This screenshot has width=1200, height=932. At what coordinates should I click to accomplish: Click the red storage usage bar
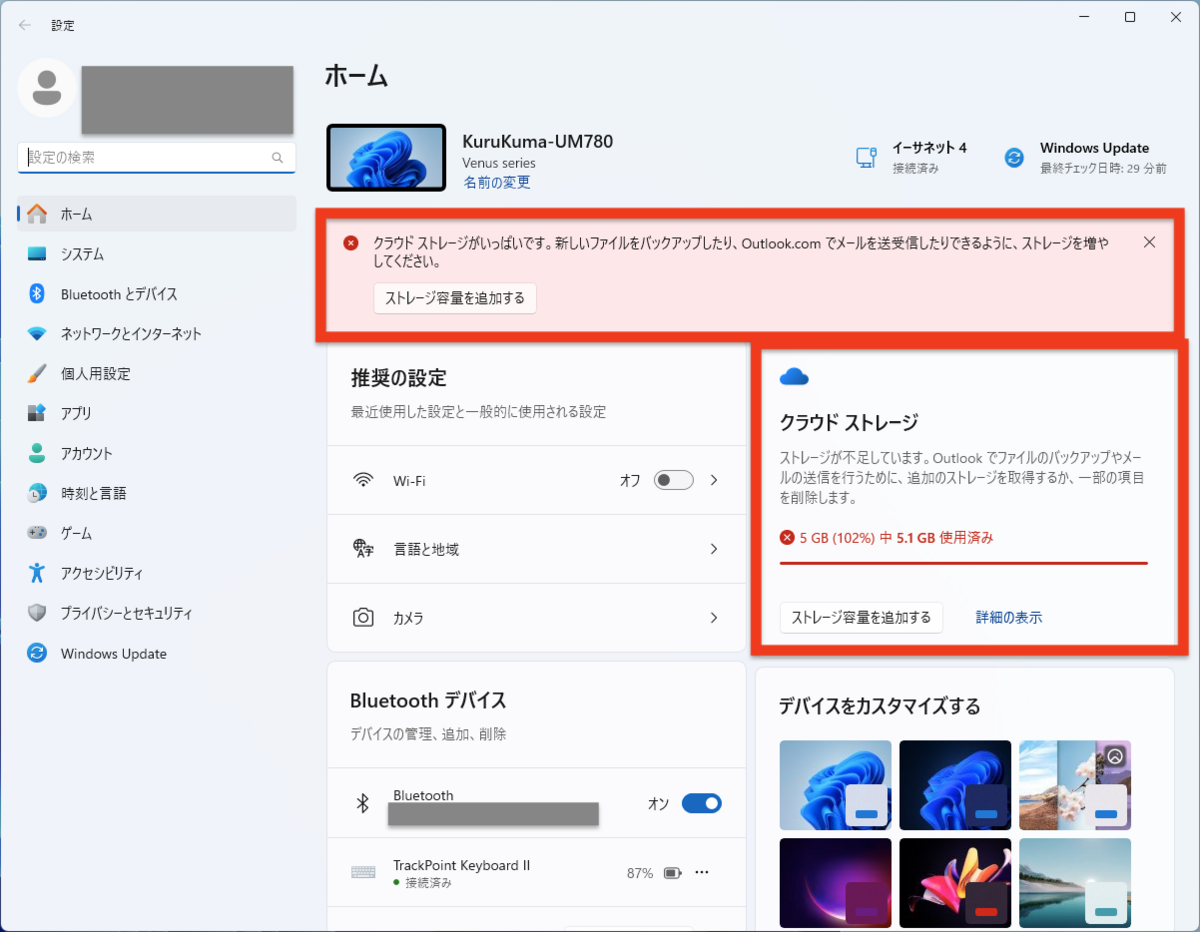tap(963, 563)
